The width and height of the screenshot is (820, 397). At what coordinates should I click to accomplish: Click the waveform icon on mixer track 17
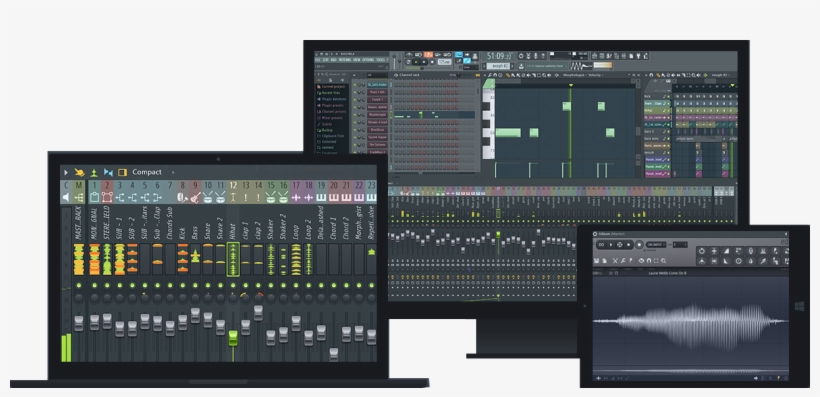coord(296,197)
